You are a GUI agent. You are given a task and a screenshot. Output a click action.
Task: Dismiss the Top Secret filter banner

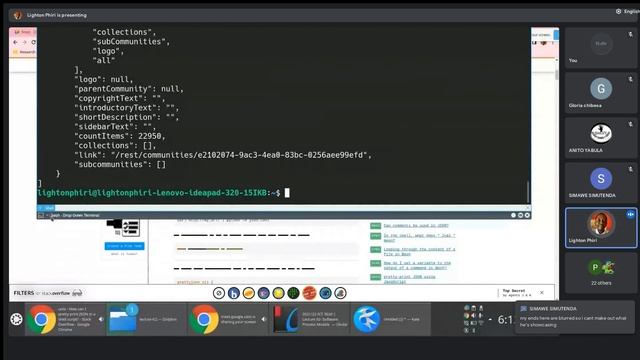(542, 293)
